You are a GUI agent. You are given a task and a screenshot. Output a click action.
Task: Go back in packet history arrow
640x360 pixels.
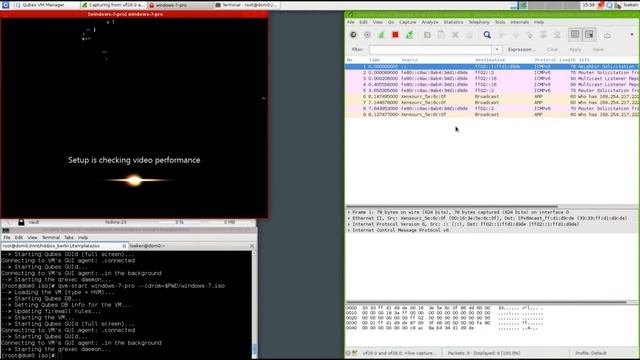point(502,35)
